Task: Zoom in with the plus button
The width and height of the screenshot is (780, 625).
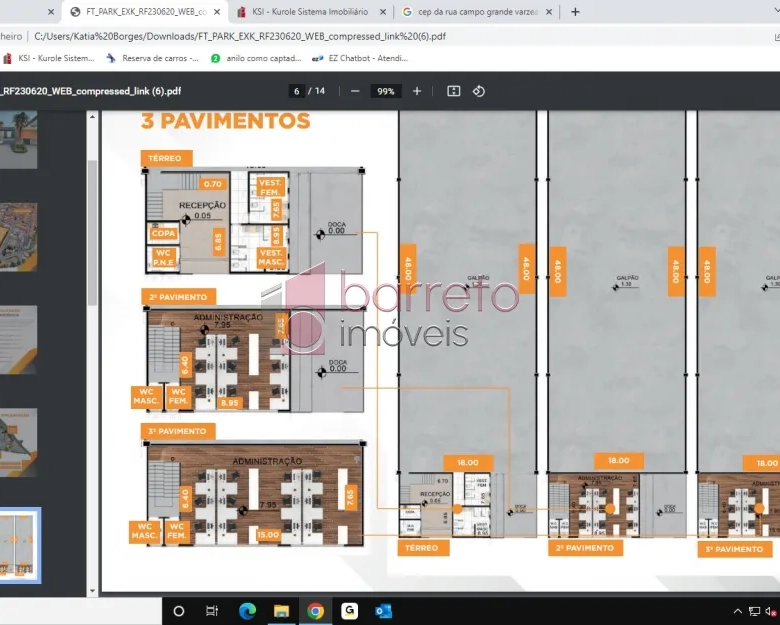Action: pyautogui.click(x=417, y=91)
